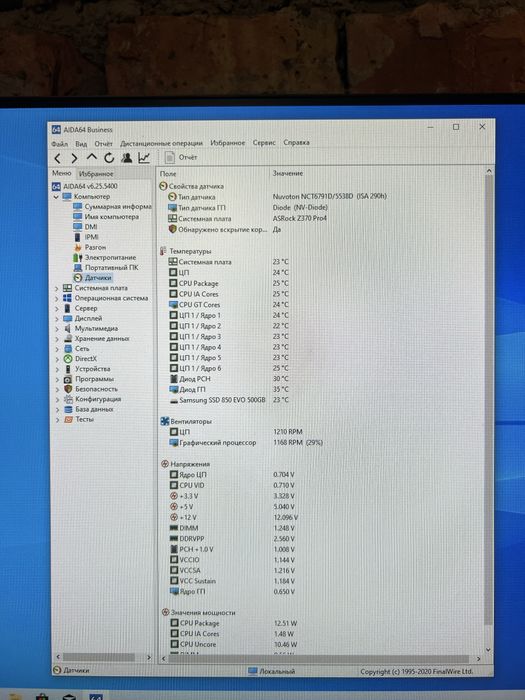The width and height of the screenshot is (525, 700).
Task: Click the DIMM memory voltage icon
Action: 174,528
